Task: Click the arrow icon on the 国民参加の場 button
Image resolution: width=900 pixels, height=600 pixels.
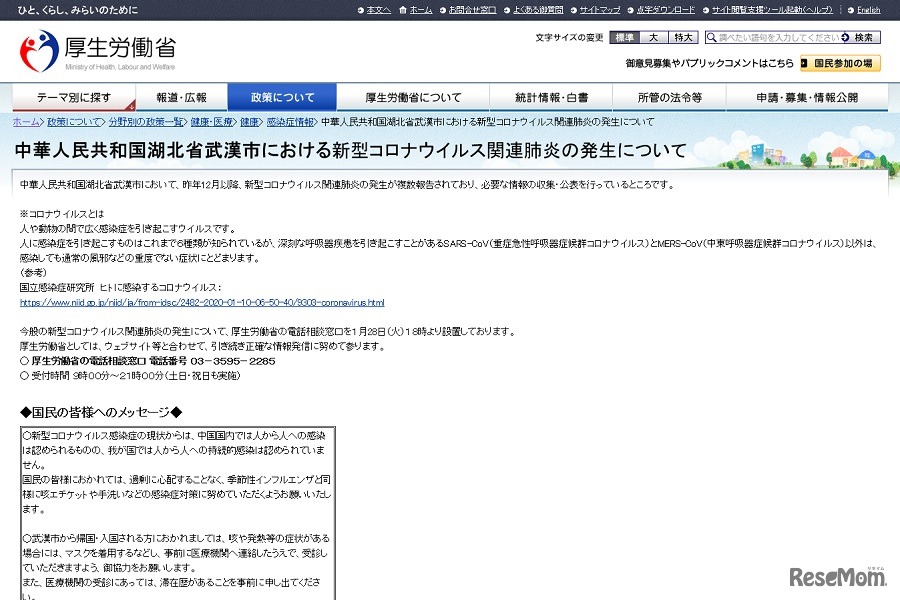Action: click(x=805, y=60)
